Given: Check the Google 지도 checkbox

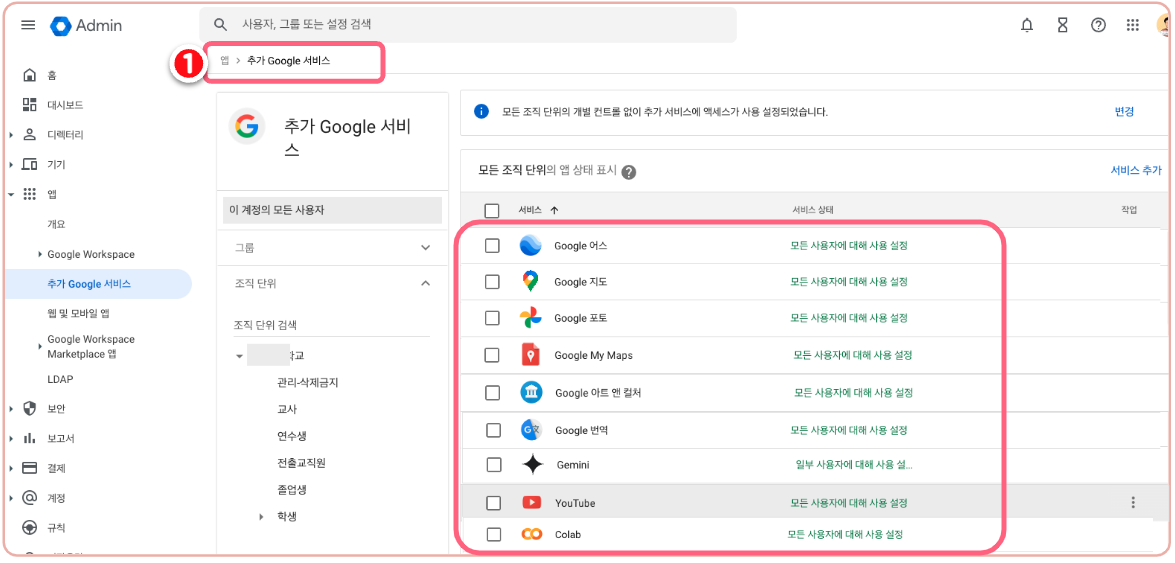Looking at the screenshot, I should 492,282.
